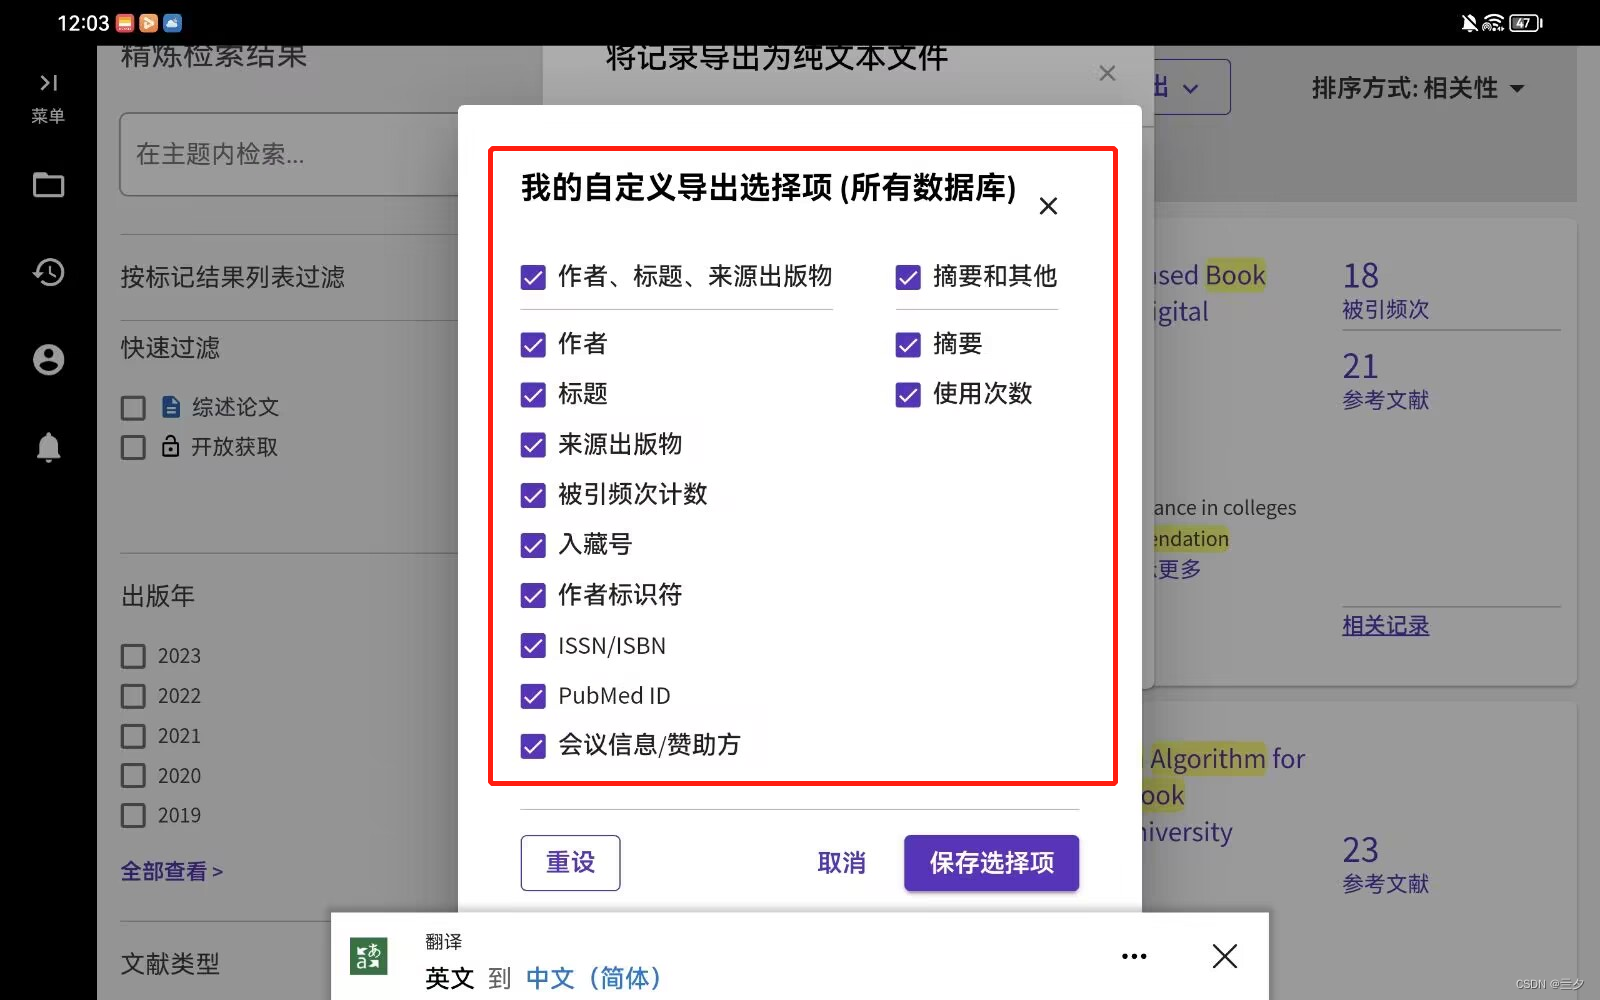Expand the sidebar menu arrow icon
Viewport: 1600px width, 1000px height.
(x=48, y=83)
